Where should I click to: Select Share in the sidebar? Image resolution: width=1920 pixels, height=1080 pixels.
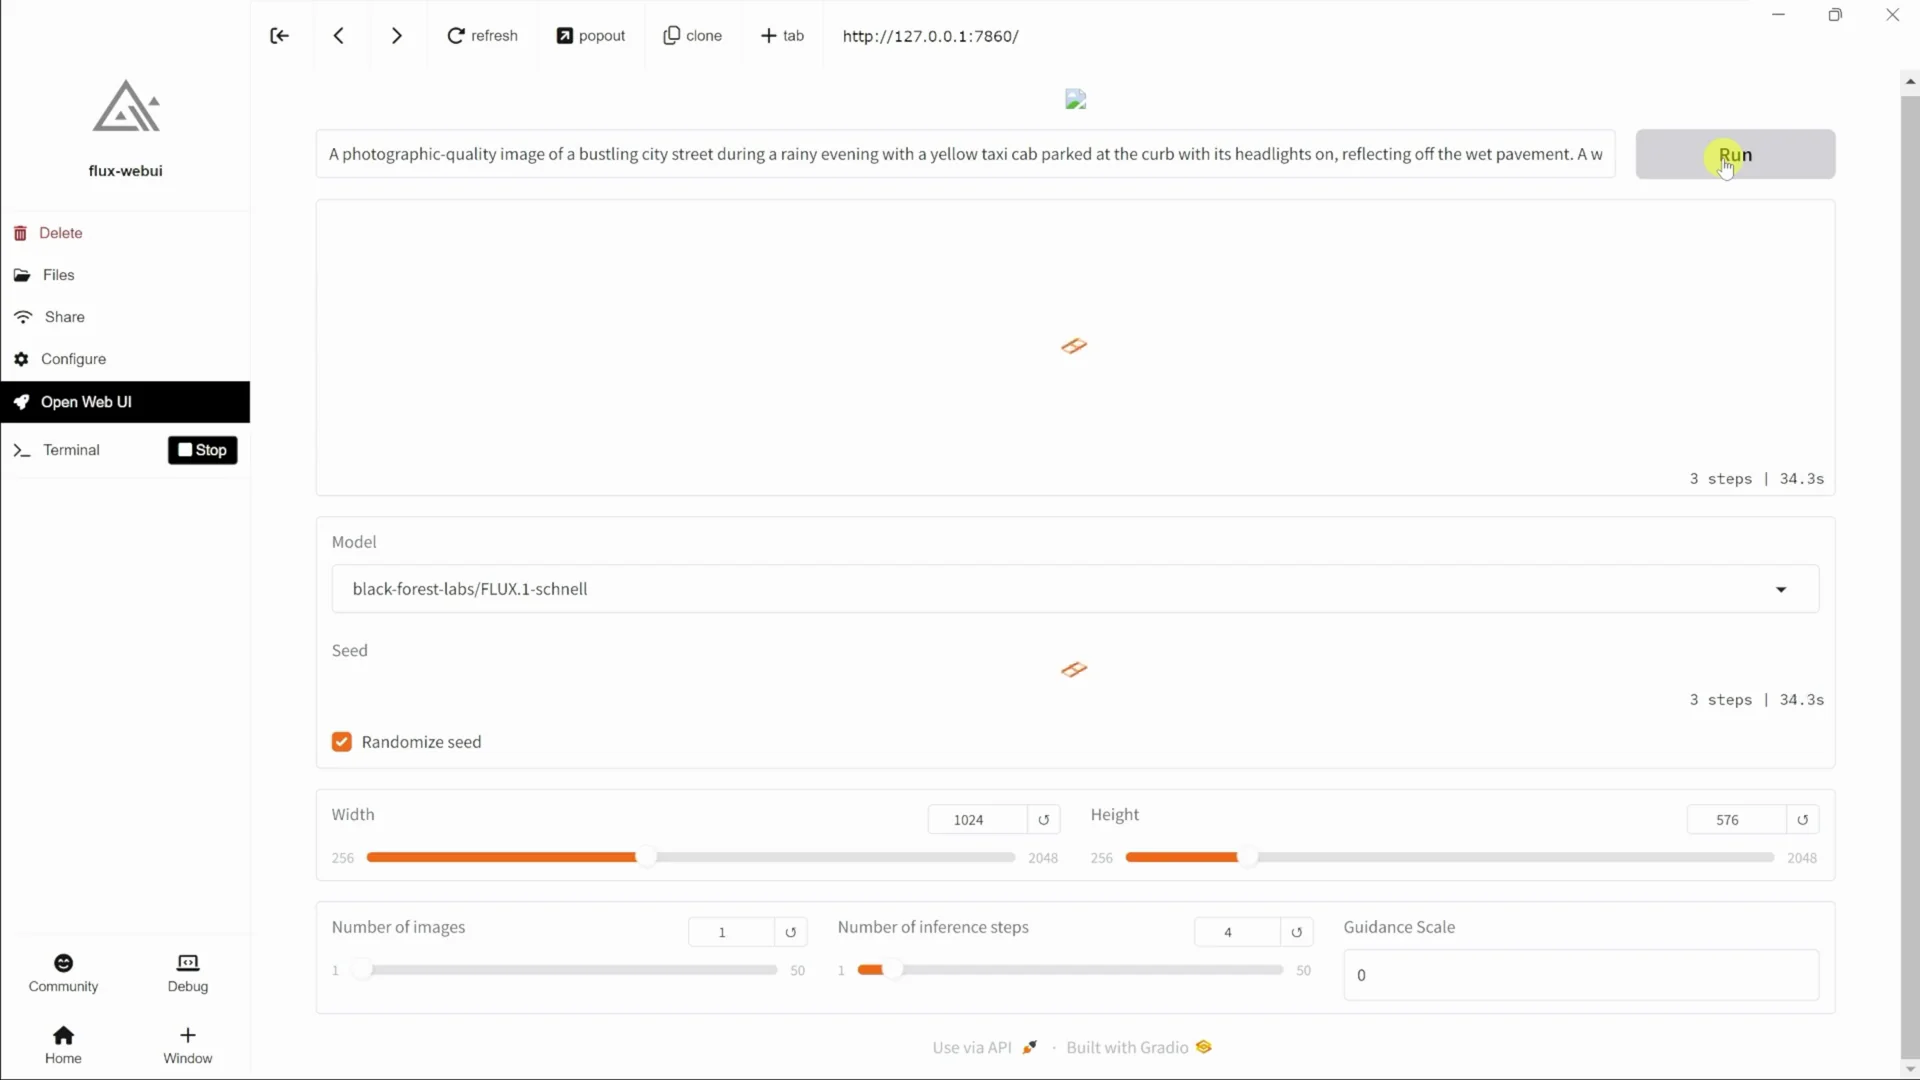click(x=61, y=316)
